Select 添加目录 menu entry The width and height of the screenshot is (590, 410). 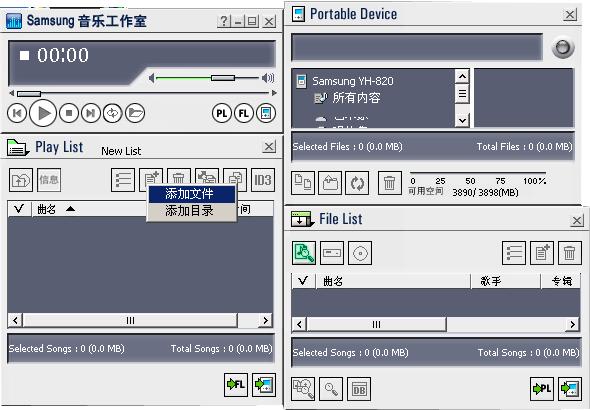coord(192,211)
